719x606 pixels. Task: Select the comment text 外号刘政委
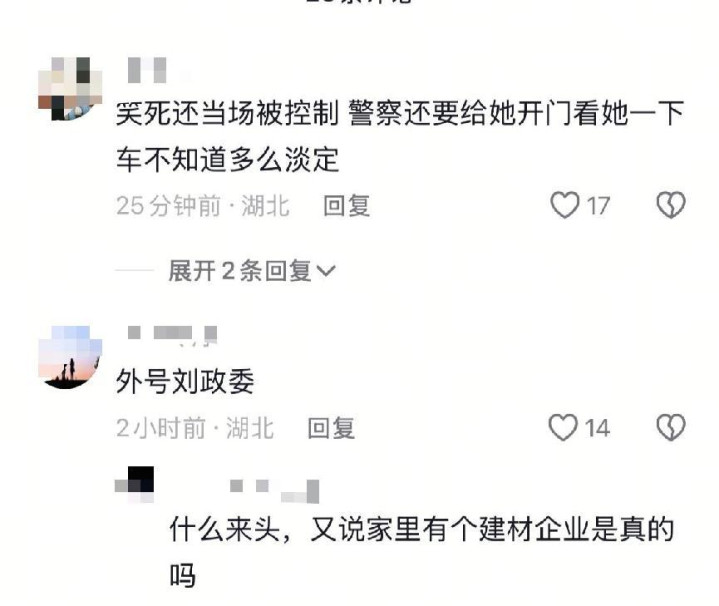[x=185, y=381]
